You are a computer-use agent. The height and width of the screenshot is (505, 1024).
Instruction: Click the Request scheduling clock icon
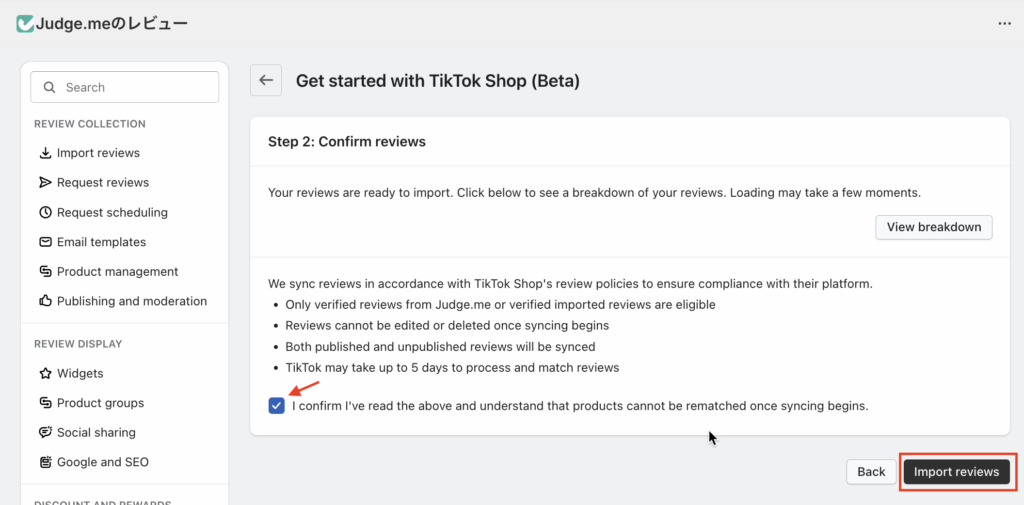coord(45,212)
